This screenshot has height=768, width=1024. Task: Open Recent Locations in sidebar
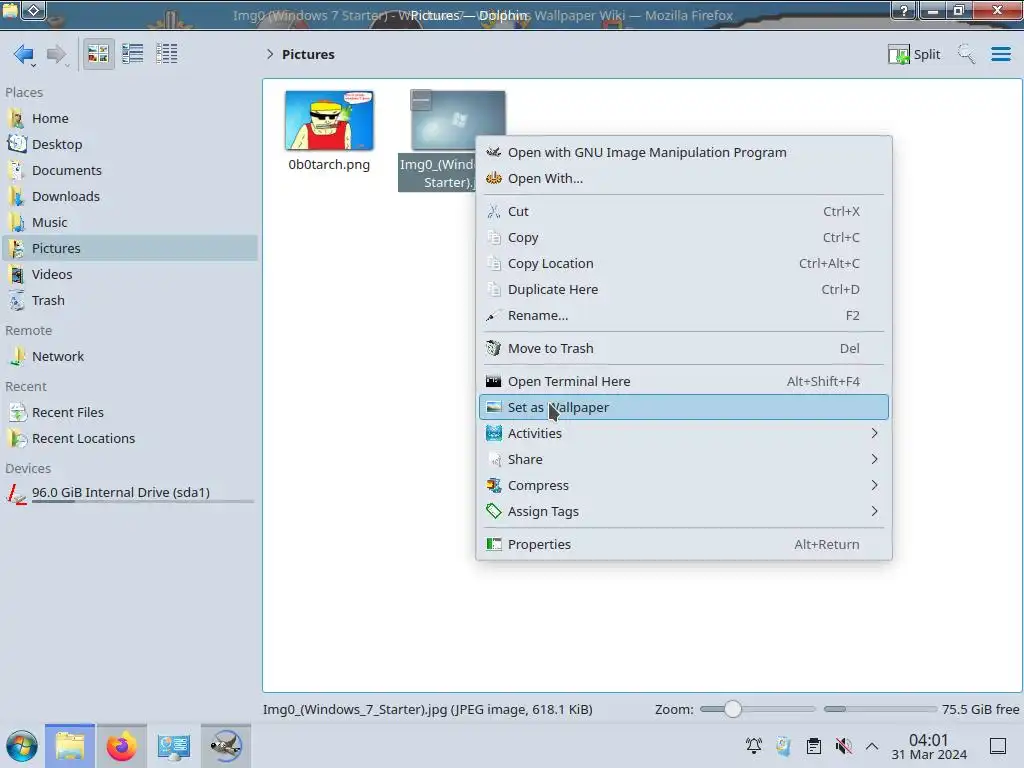[131, 439]
